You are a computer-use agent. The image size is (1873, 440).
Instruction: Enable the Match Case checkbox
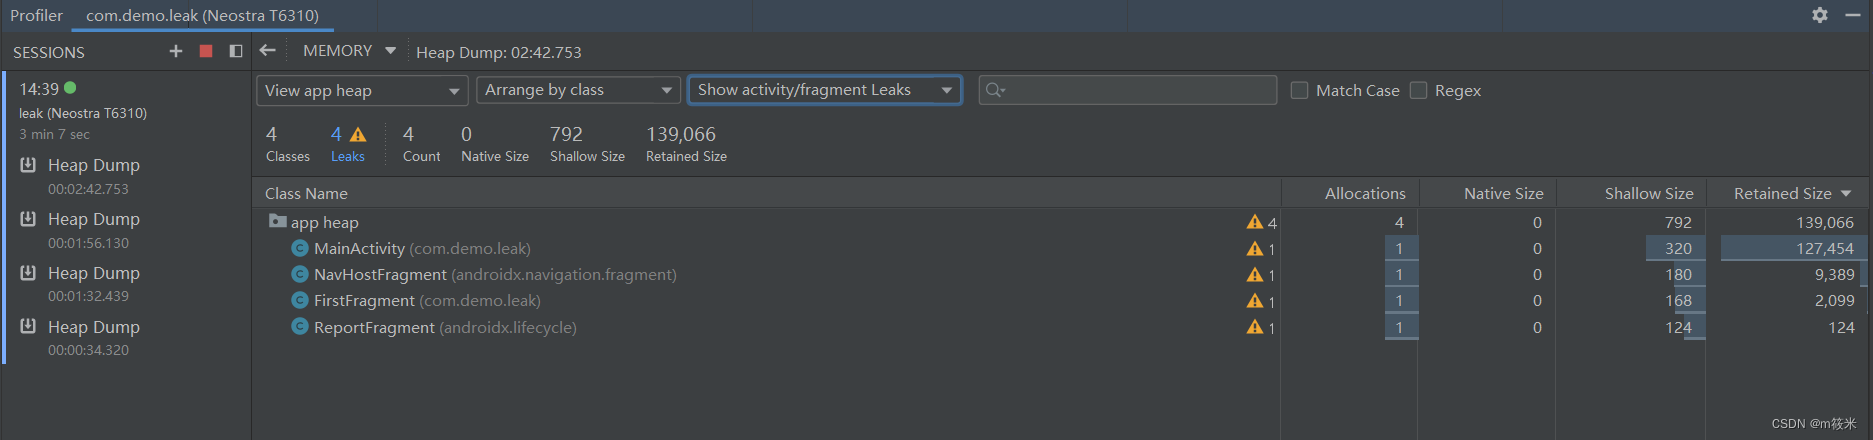pyautogui.click(x=1299, y=90)
